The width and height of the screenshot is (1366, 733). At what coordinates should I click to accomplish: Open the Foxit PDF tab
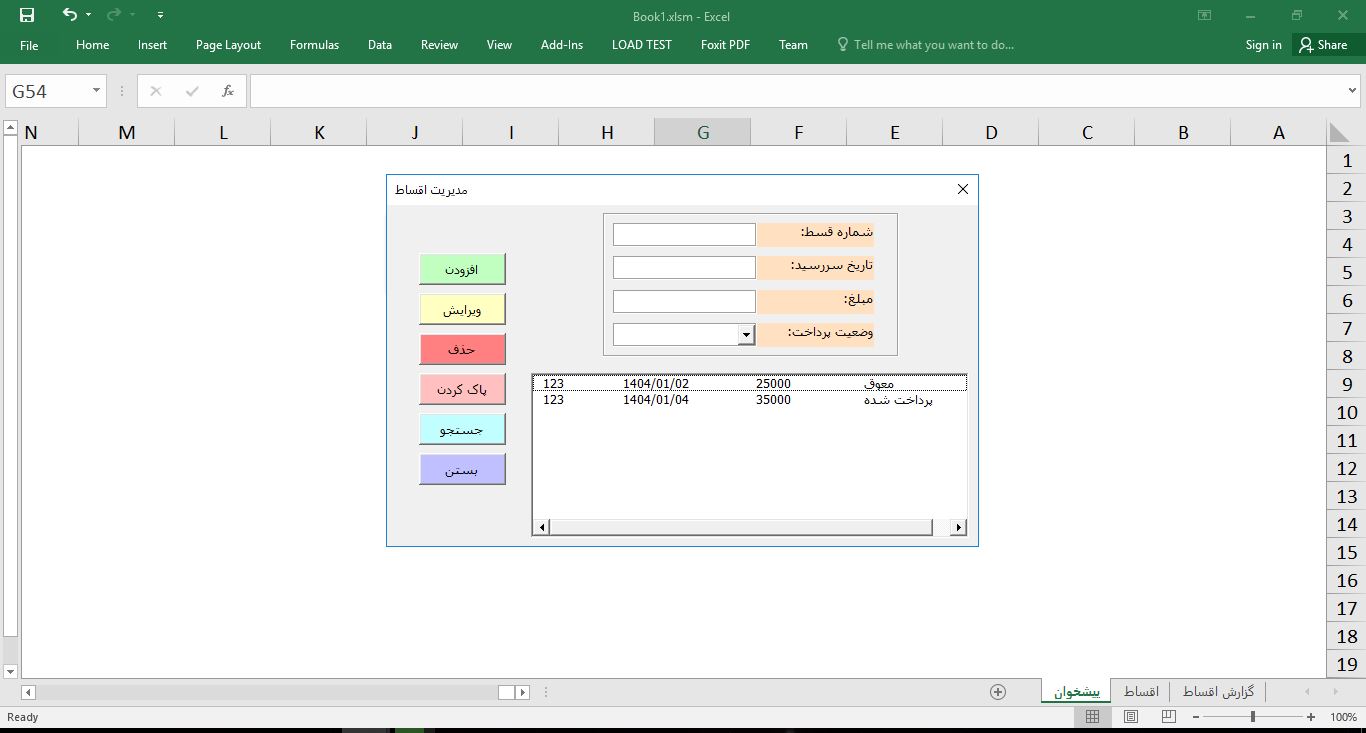click(725, 45)
